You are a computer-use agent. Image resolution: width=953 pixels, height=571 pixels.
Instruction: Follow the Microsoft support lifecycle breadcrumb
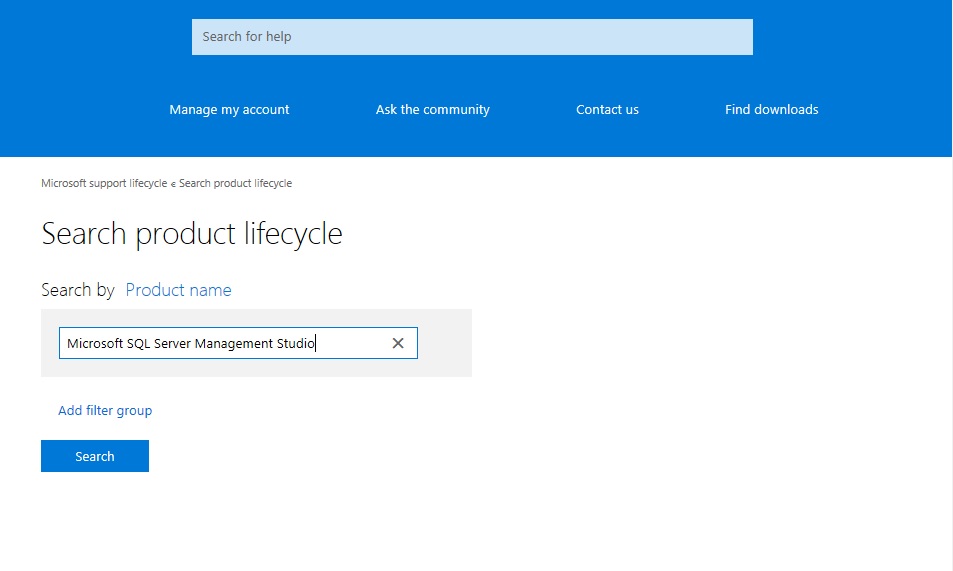tap(103, 184)
